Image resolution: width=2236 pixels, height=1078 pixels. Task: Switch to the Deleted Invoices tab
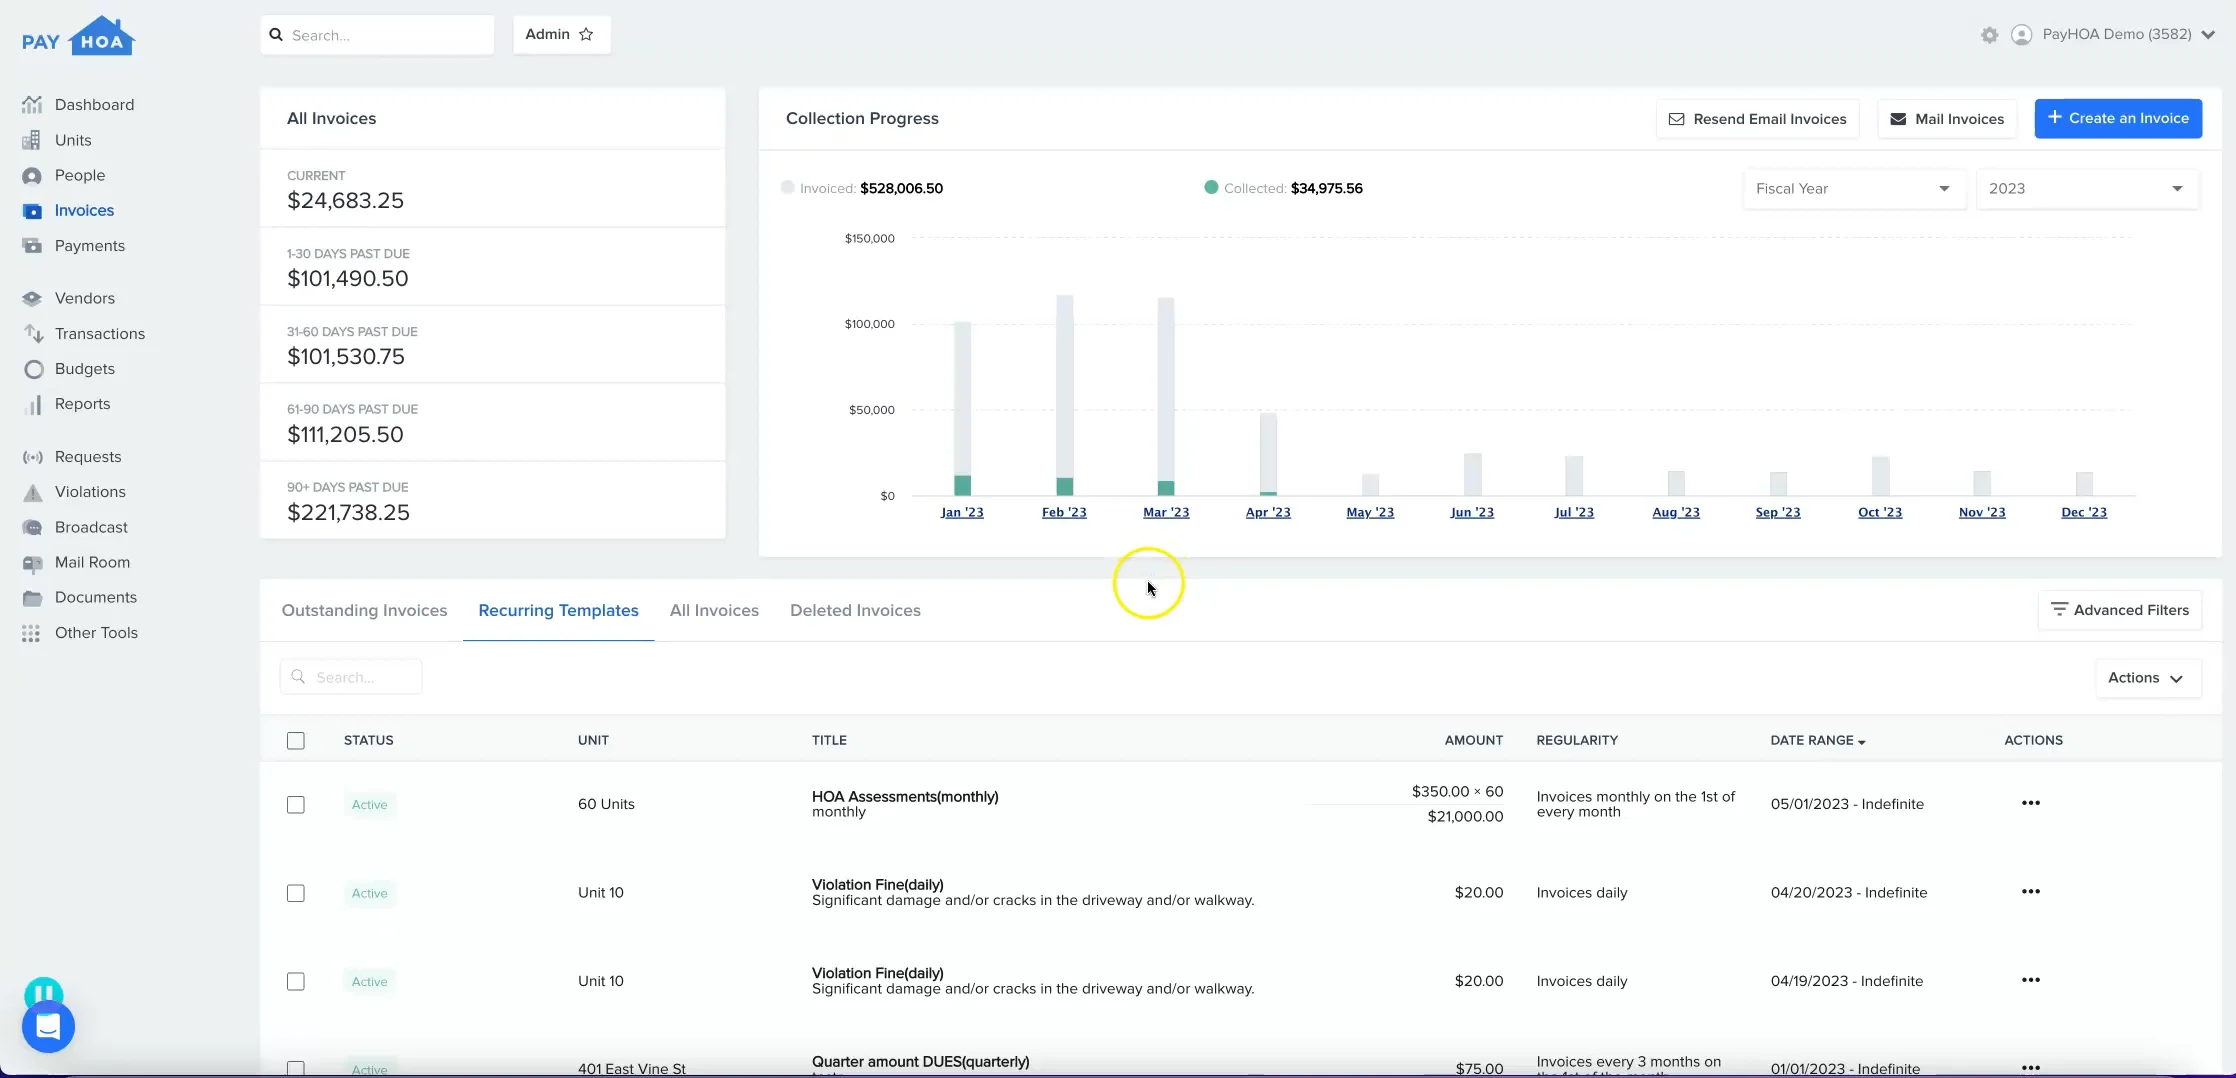[855, 611]
